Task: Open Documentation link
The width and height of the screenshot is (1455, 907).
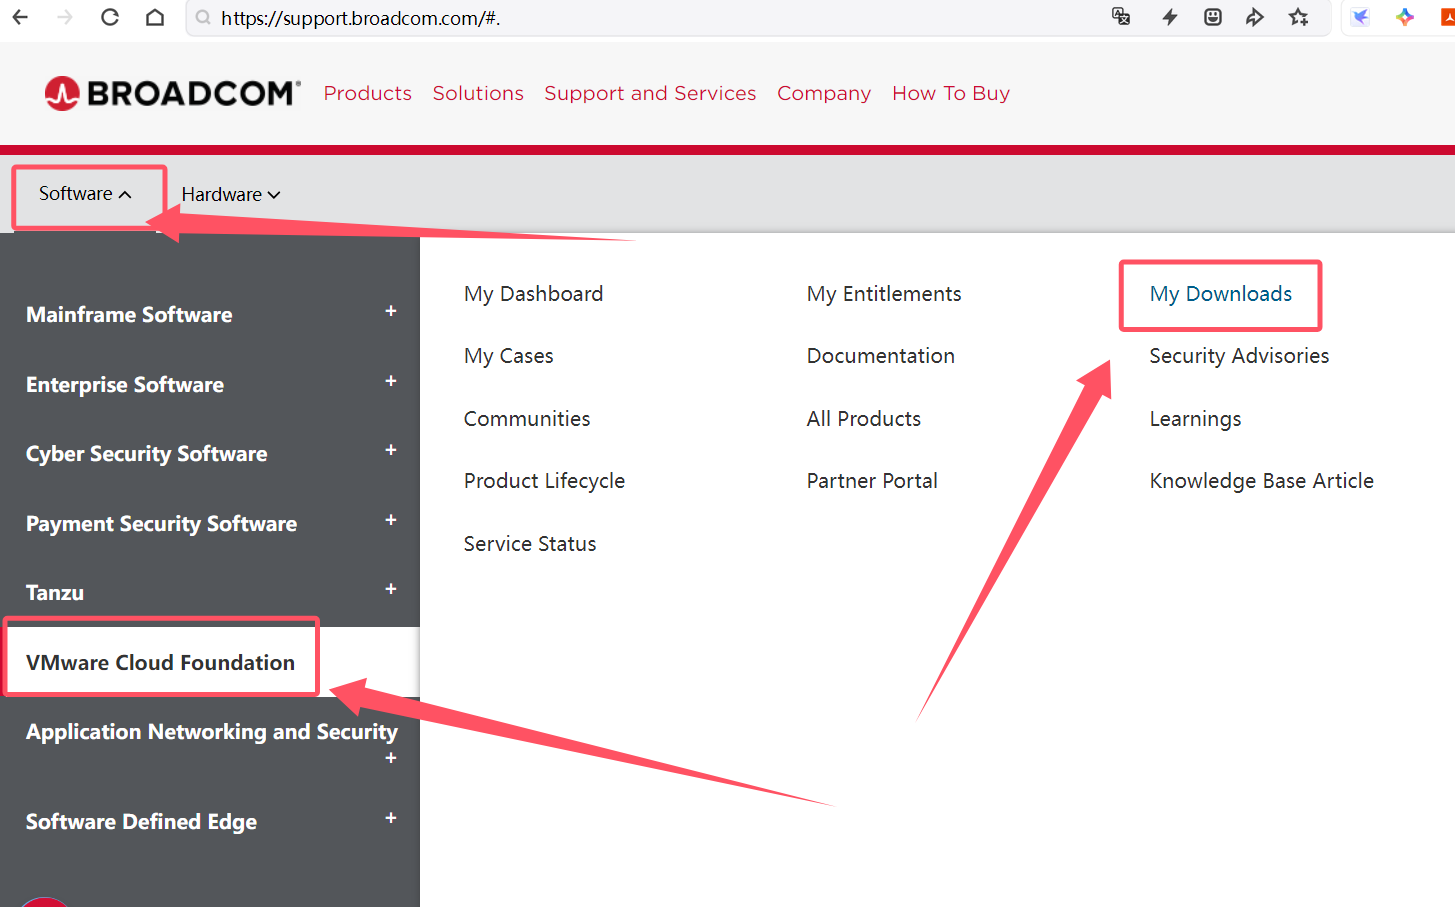Action: pos(881,356)
